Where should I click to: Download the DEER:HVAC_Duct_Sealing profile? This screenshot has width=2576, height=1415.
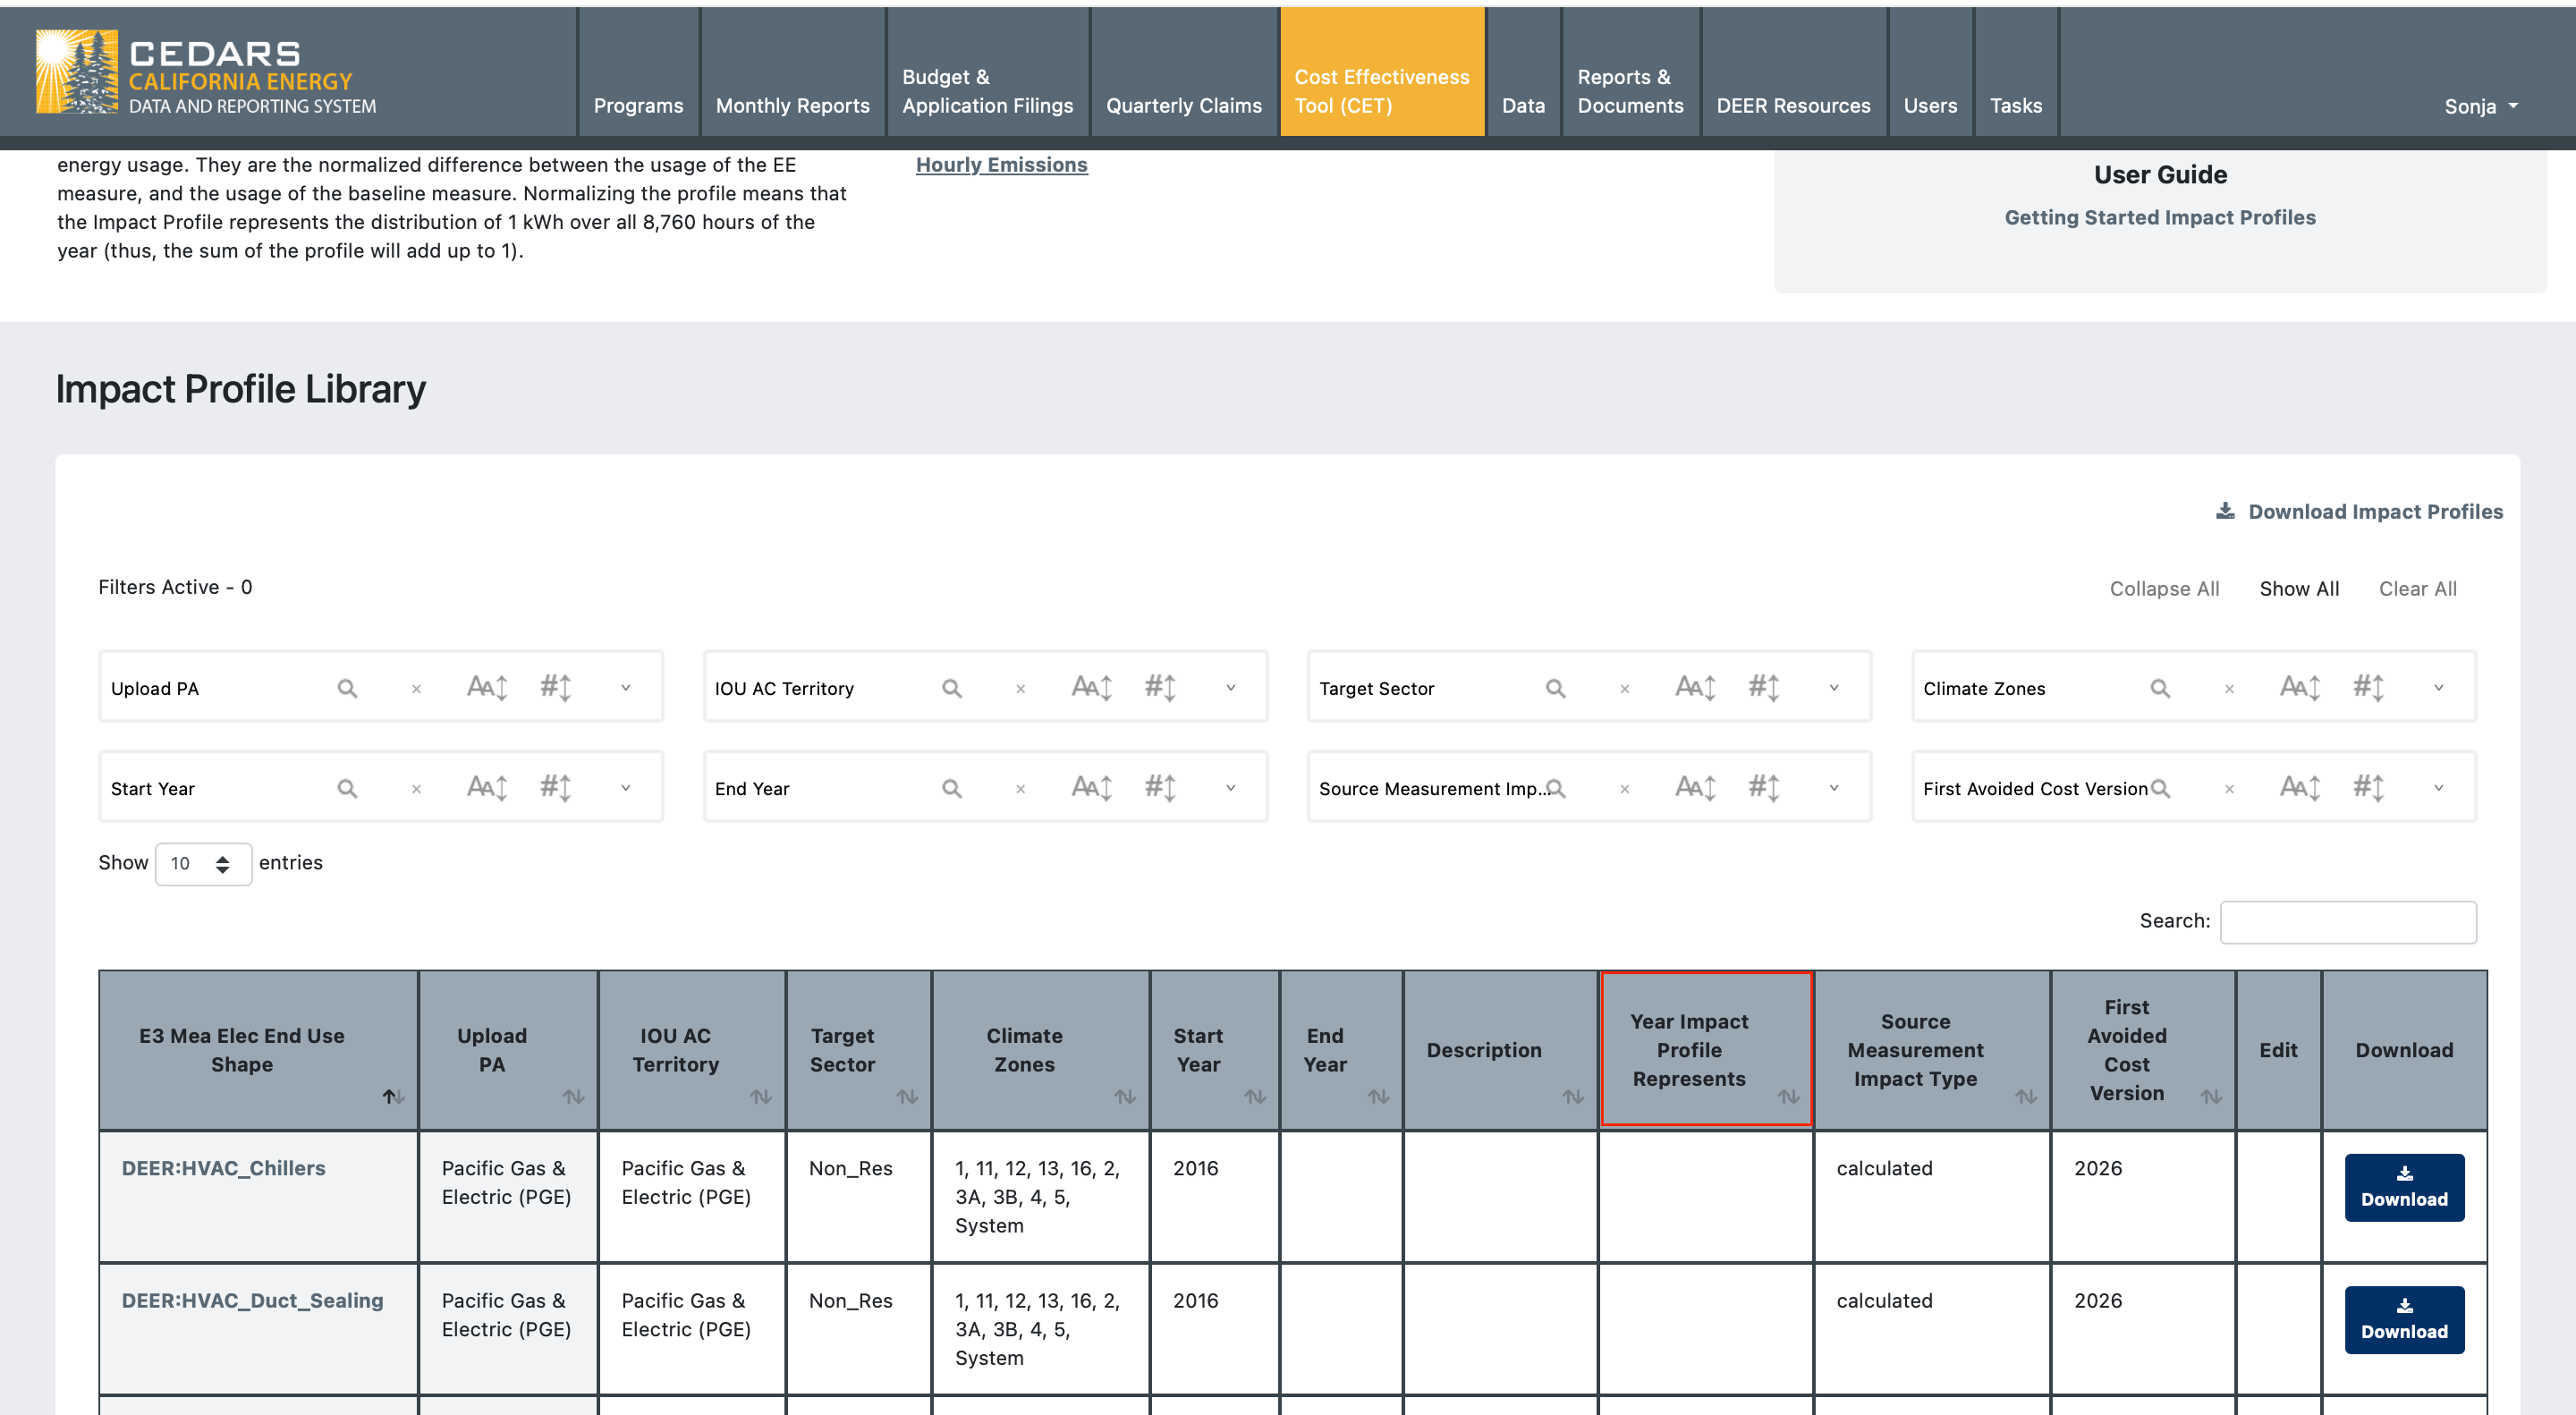tap(2404, 1320)
